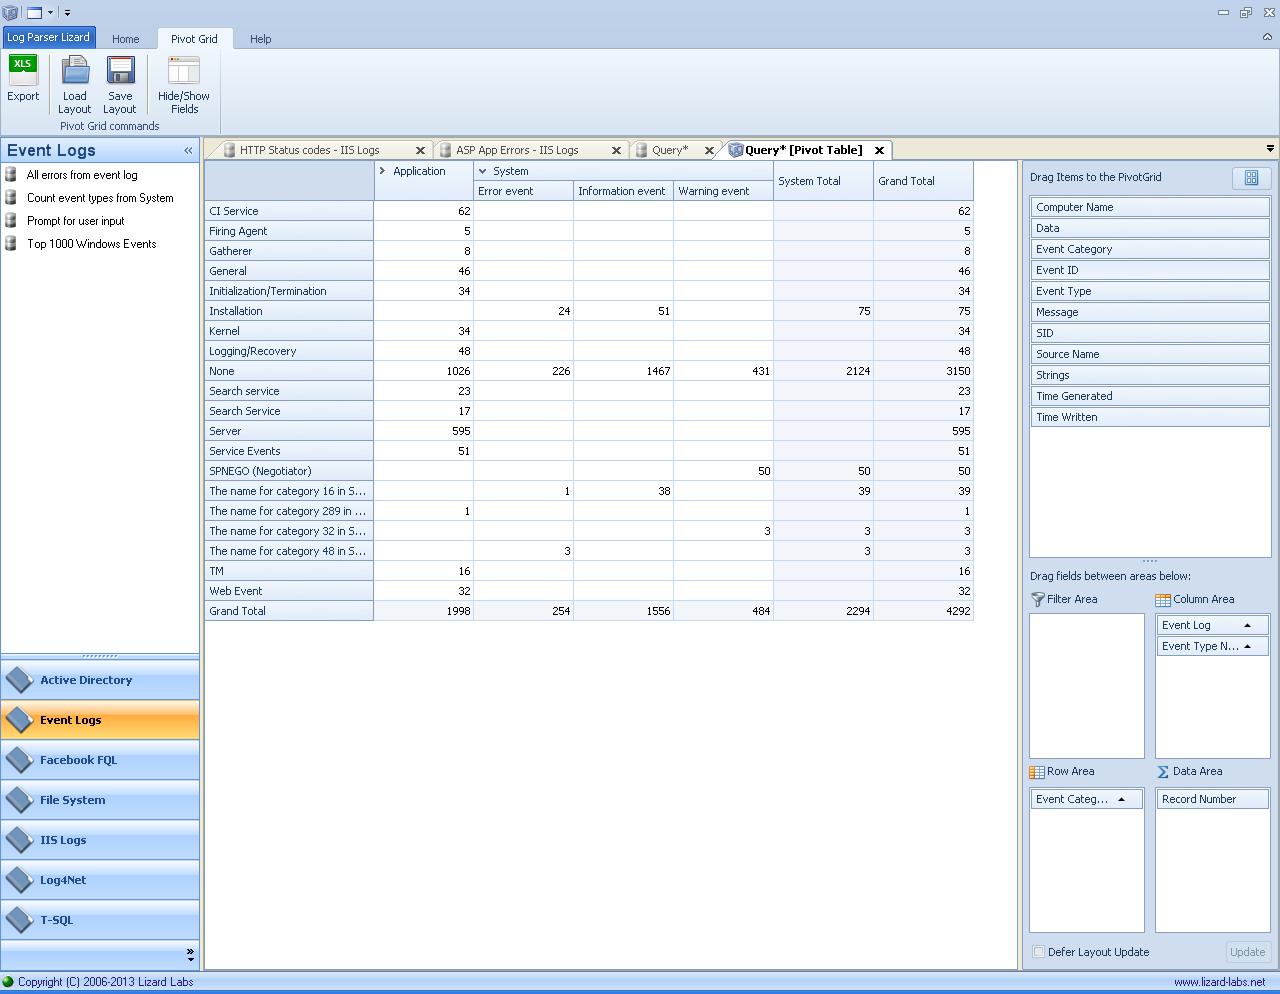Viewport: 1280px width, 994px height.
Task: Click the Save Layout floppy icon
Action: pos(120,71)
